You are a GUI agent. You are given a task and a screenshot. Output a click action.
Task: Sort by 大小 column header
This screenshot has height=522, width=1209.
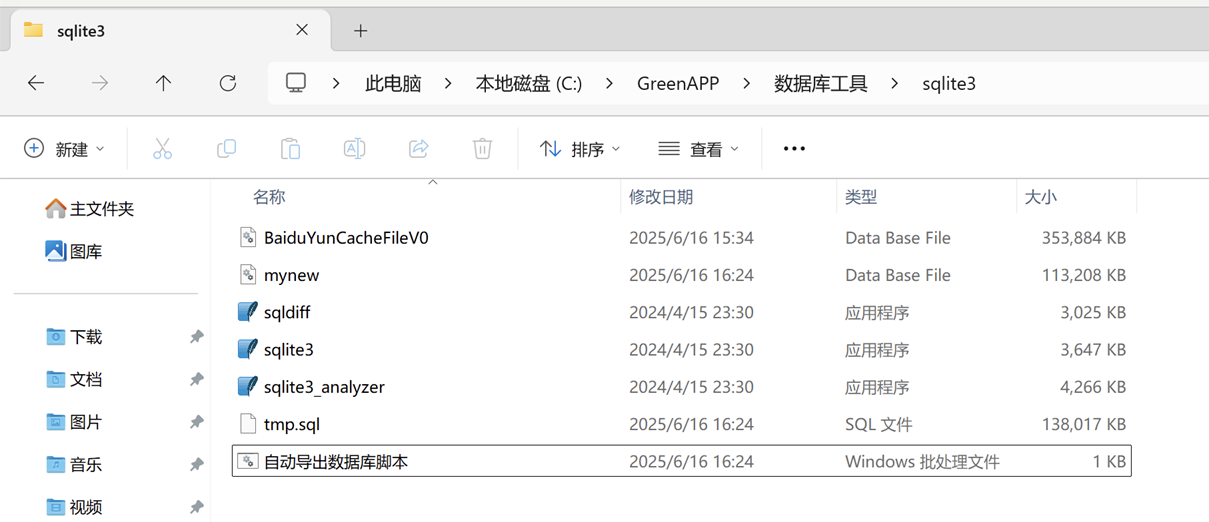pos(1041,197)
